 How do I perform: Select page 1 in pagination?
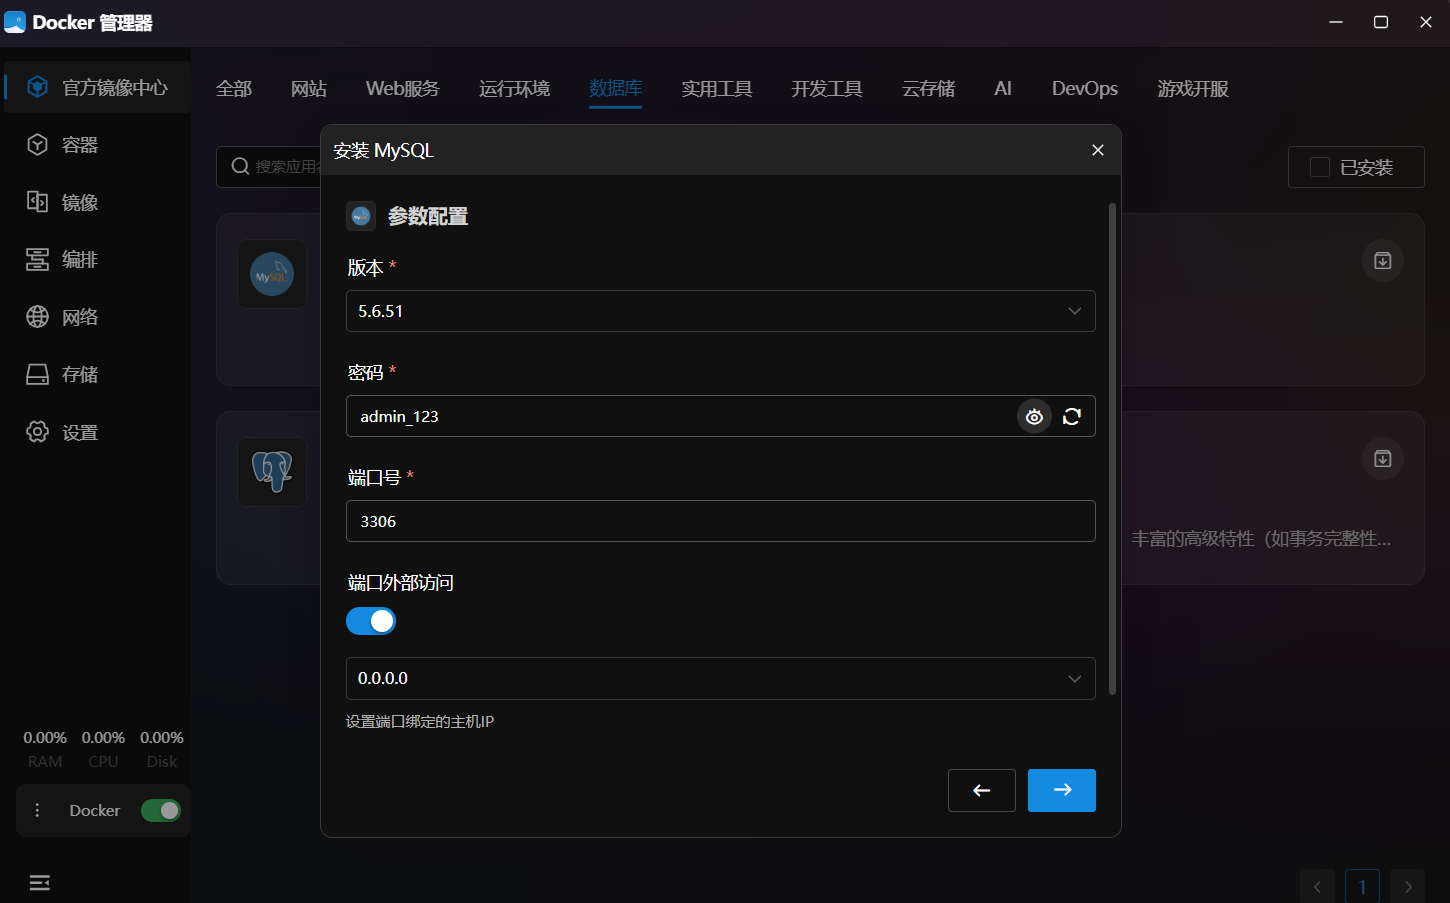(1362, 886)
